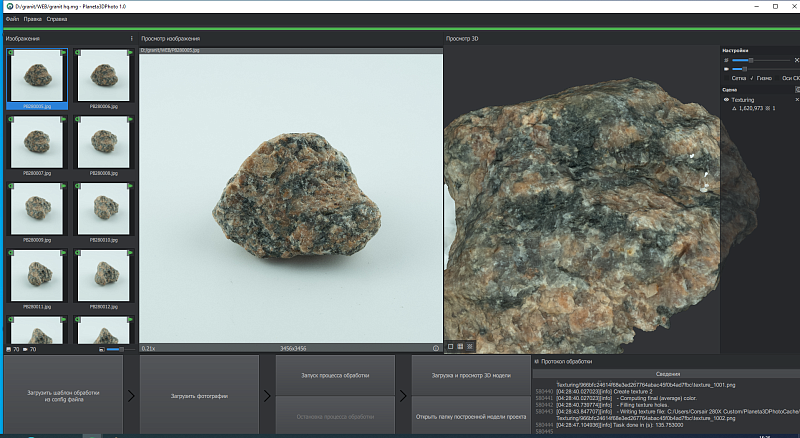This screenshot has width=800, height=438.
Task: Toggle the Гизмо gizmo checkbox
Action: (752, 78)
